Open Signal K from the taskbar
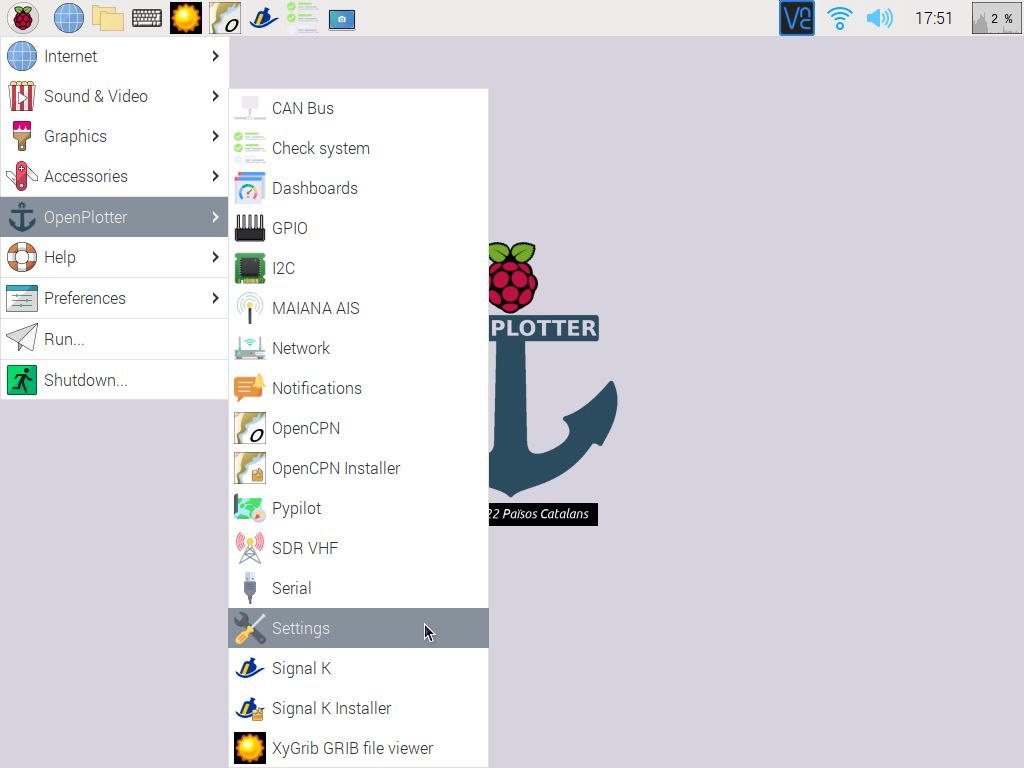1024x768 pixels. coord(262,17)
